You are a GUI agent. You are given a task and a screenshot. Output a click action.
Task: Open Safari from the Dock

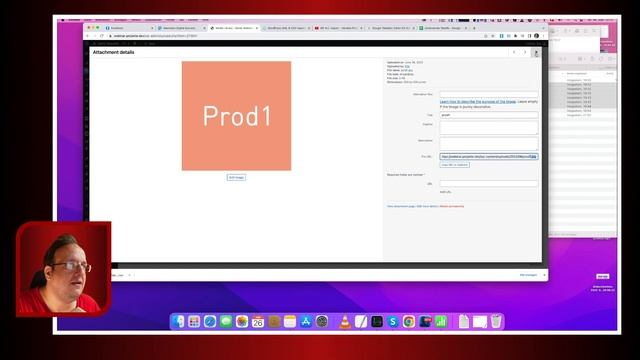tap(210, 322)
